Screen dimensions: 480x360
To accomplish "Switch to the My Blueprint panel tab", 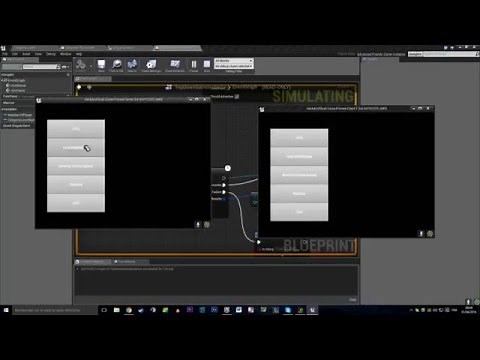I will (x=19, y=60).
